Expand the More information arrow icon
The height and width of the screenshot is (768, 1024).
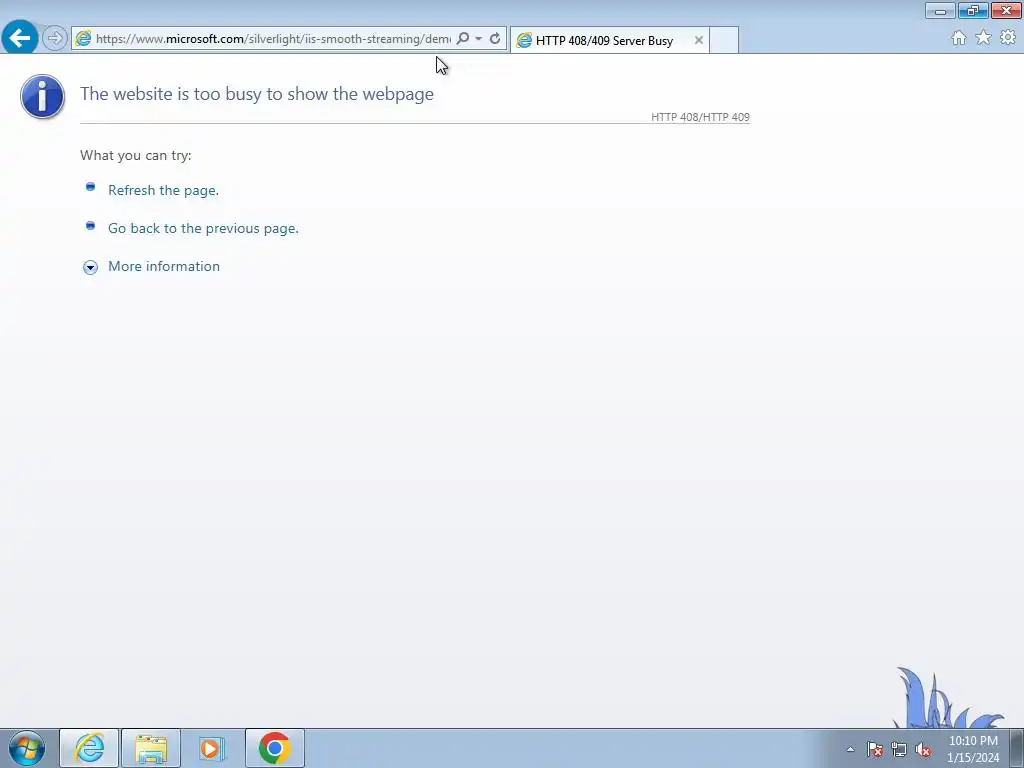90,267
